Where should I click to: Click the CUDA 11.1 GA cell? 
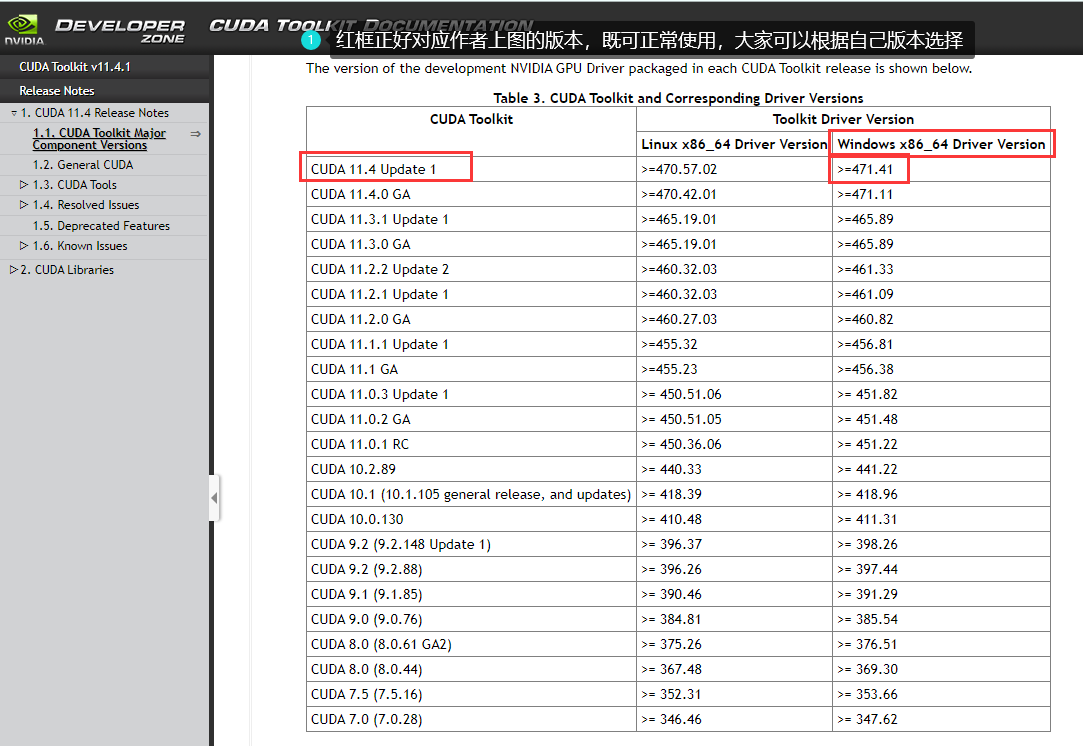tap(471, 369)
